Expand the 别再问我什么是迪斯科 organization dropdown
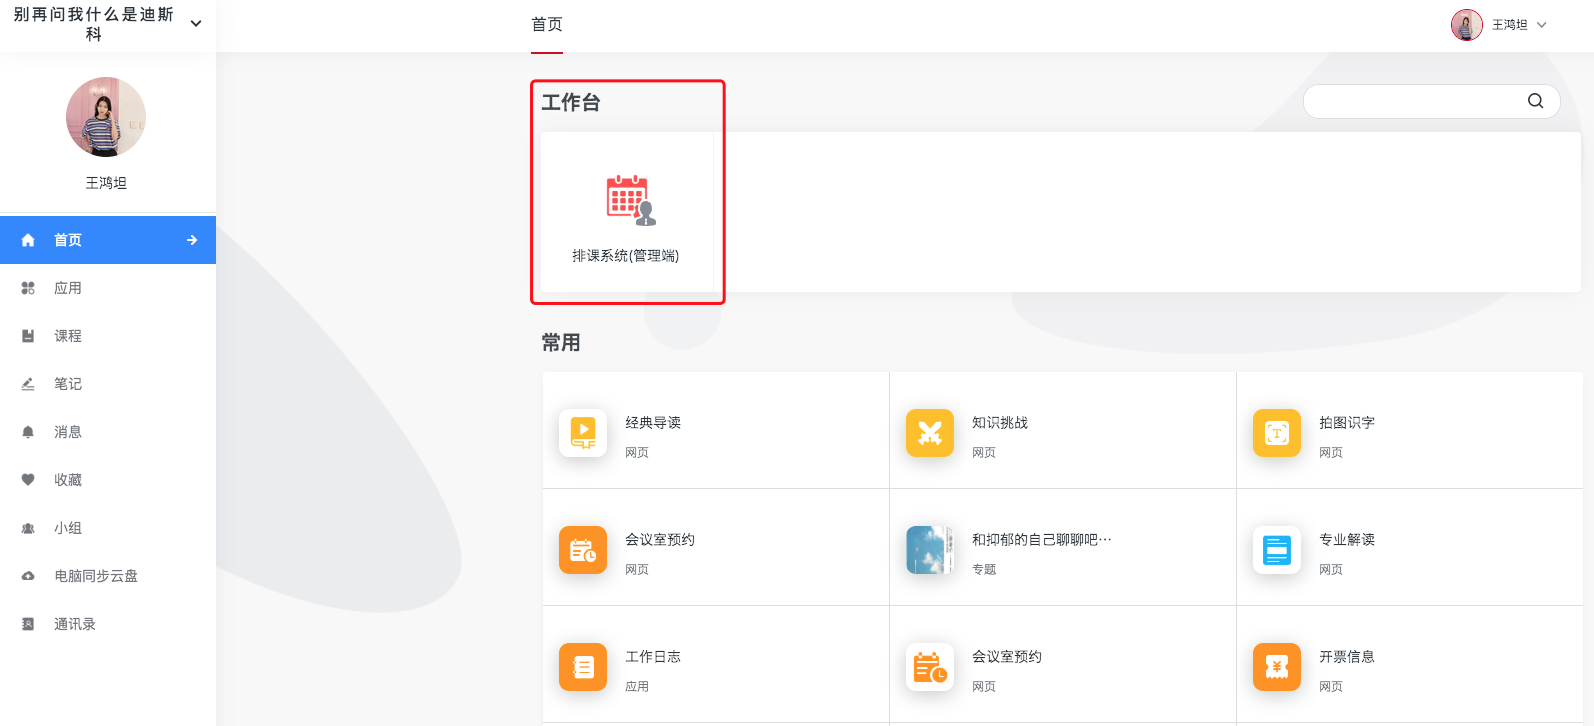The height and width of the screenshot is (726, 1594). click(x=196, y=24)
